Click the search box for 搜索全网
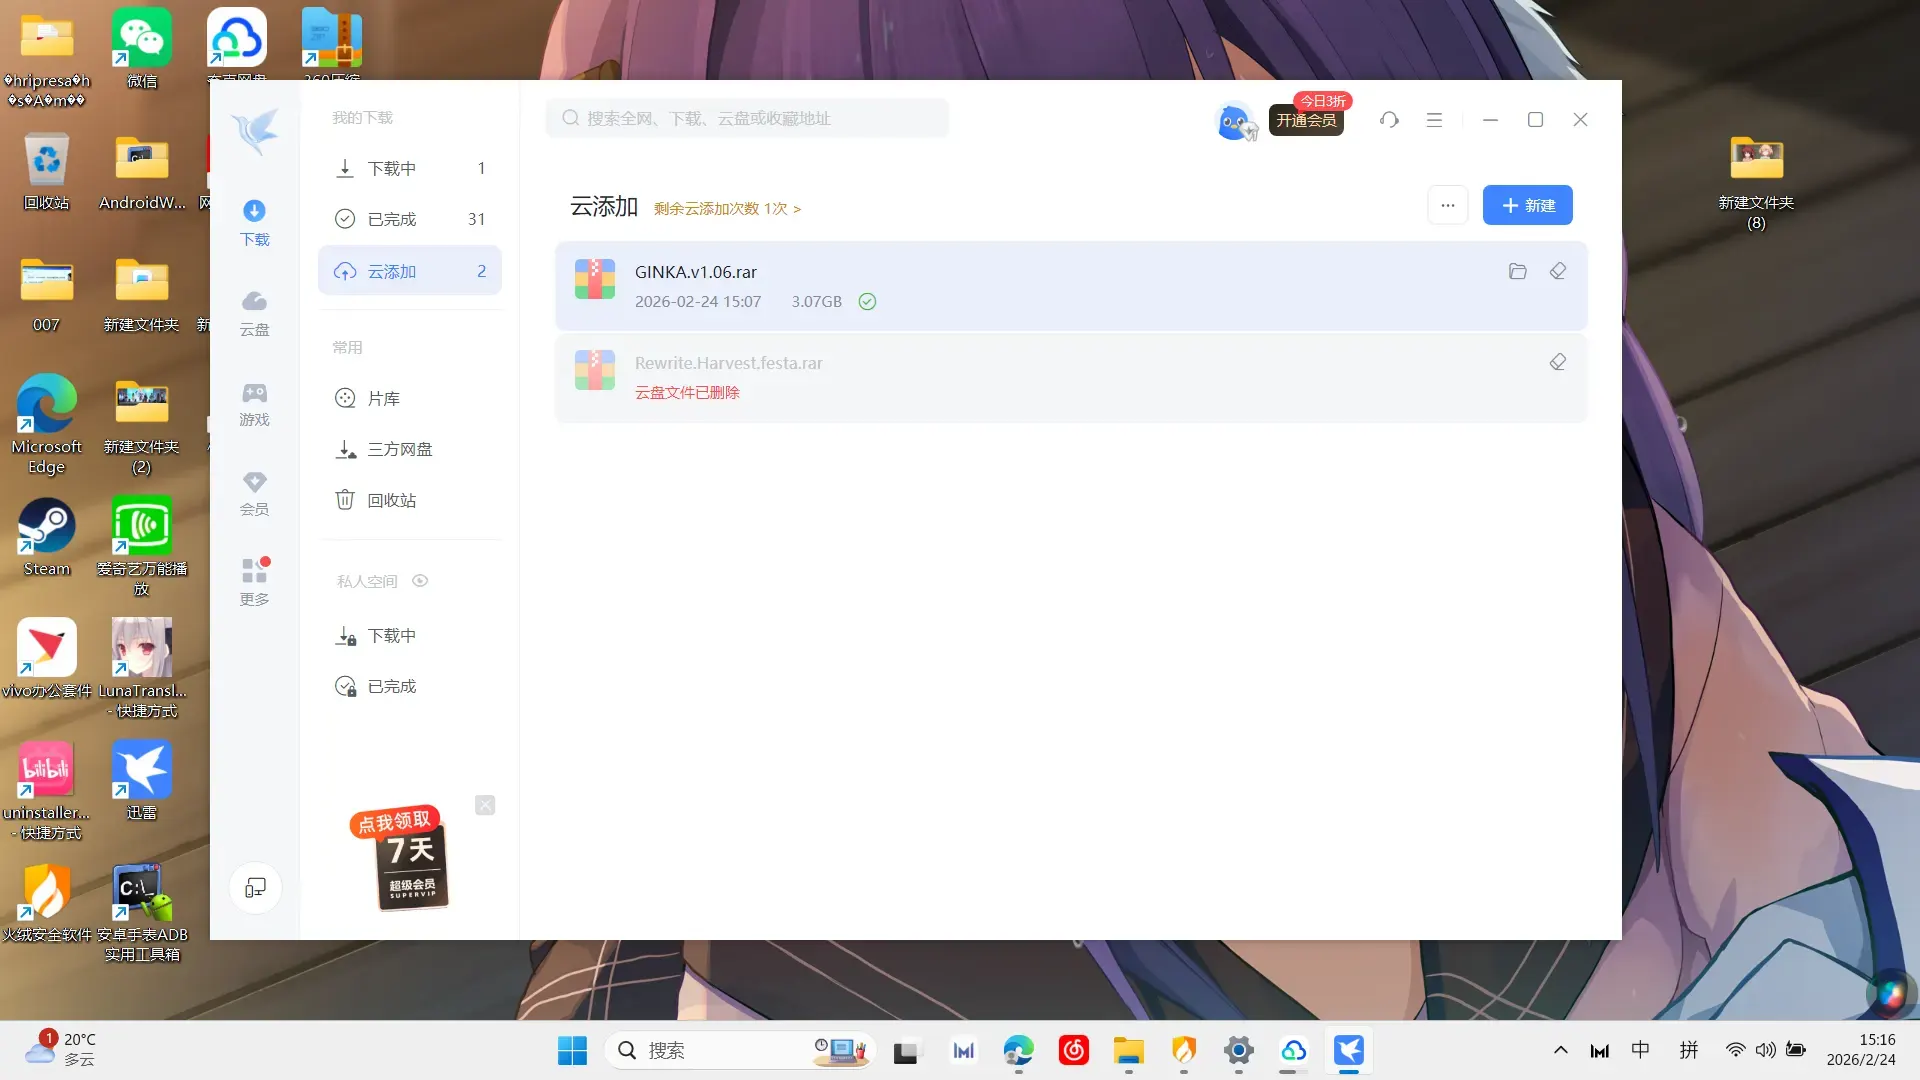Image resolution: width=1920 pixels, height=1080 pixels. click(747, 118)
